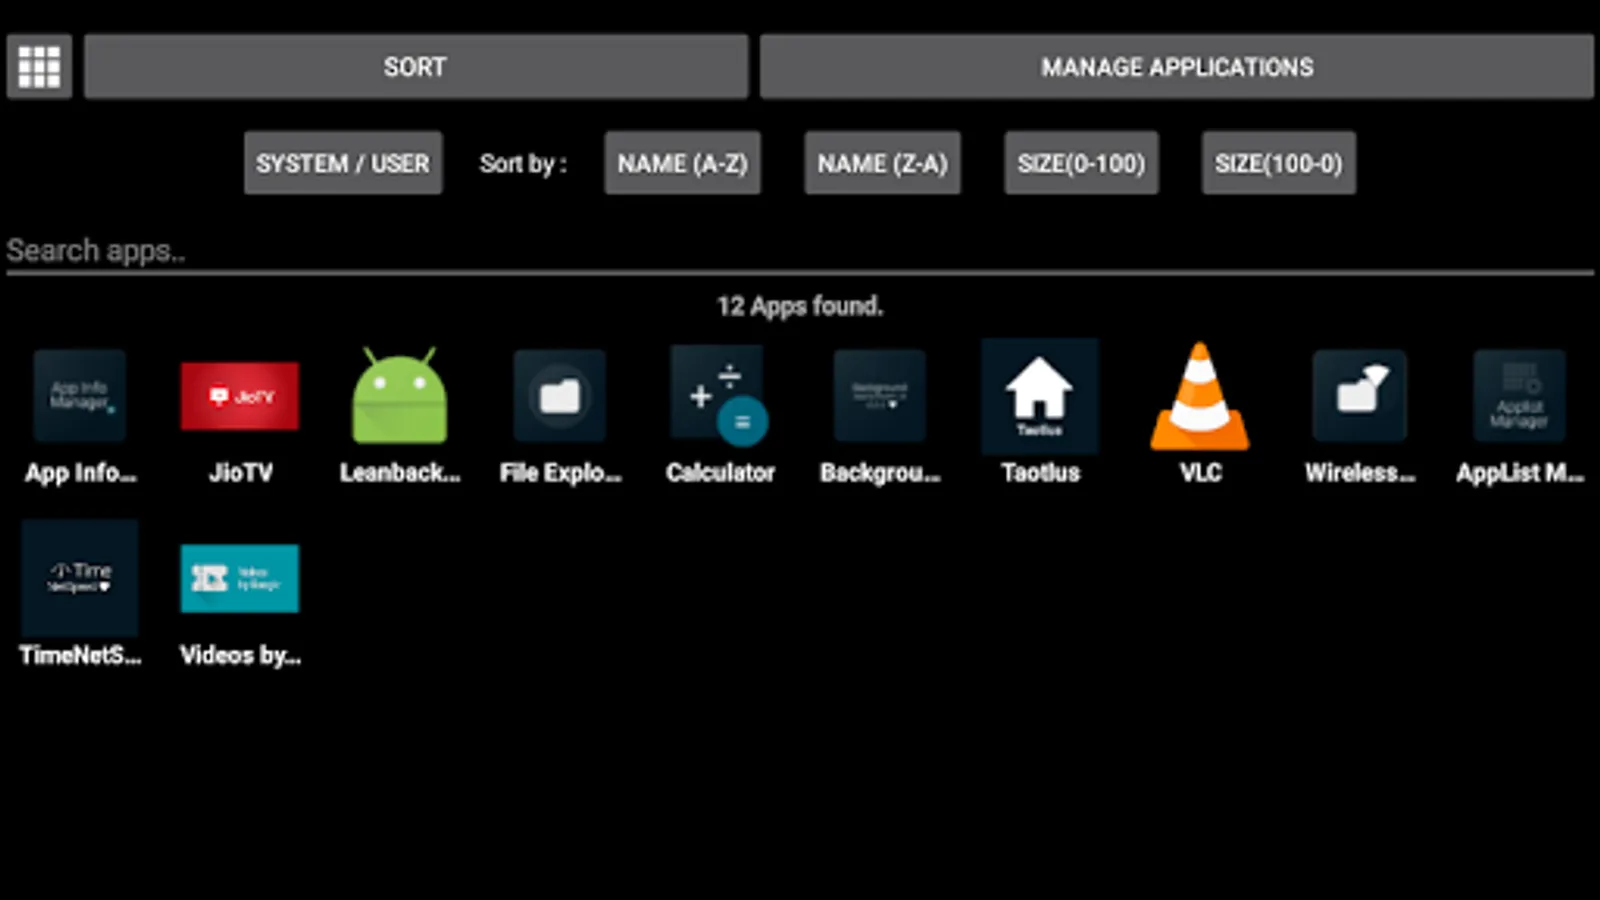Click the 'Leanback...' label
Image resolution: width=1600 pixels, height=900 pixels.
tap(400, 473)
